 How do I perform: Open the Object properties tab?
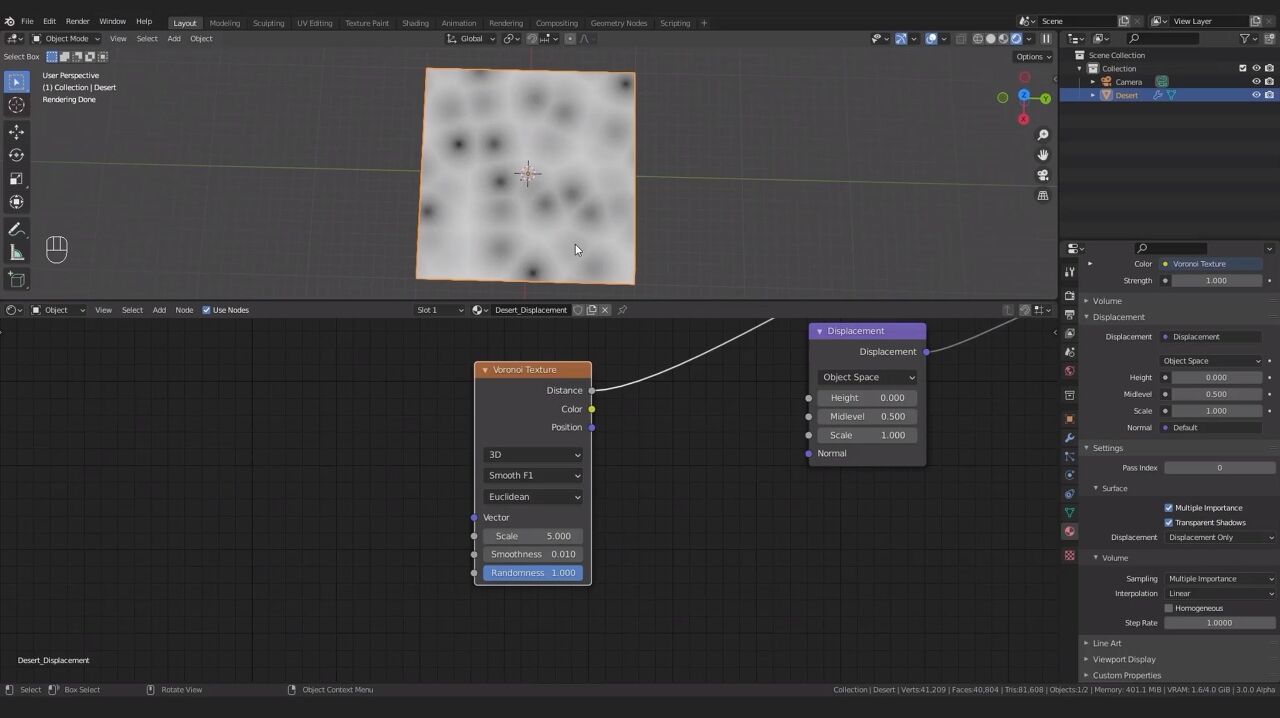point(1069,419)
